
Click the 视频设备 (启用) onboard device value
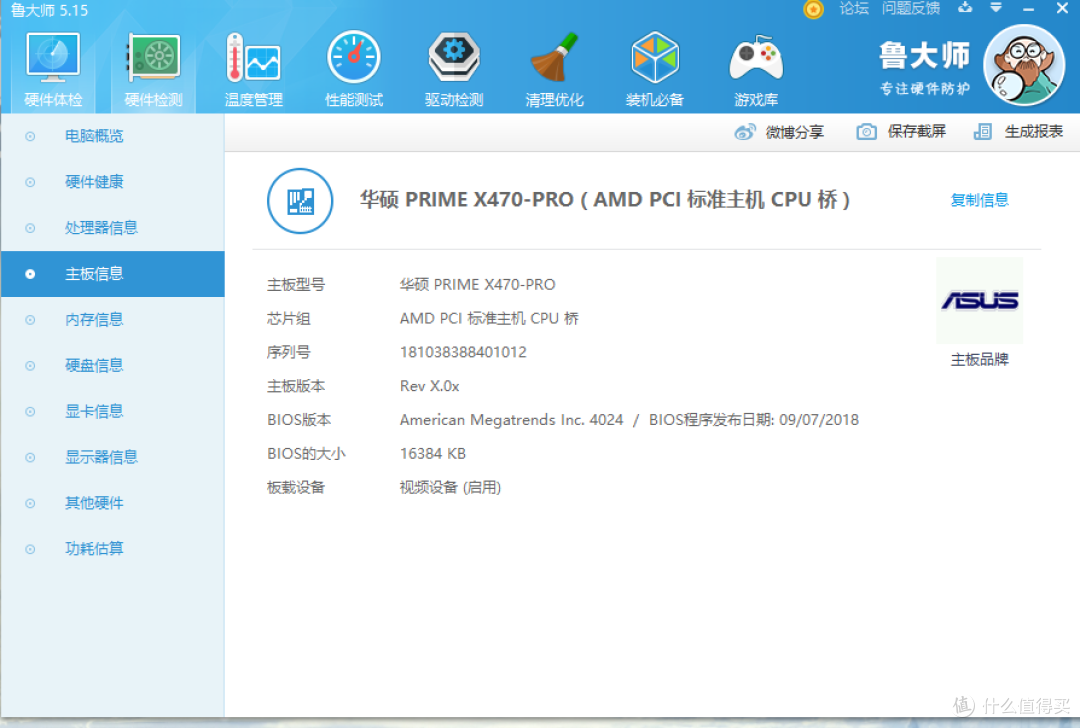[450, 488]
